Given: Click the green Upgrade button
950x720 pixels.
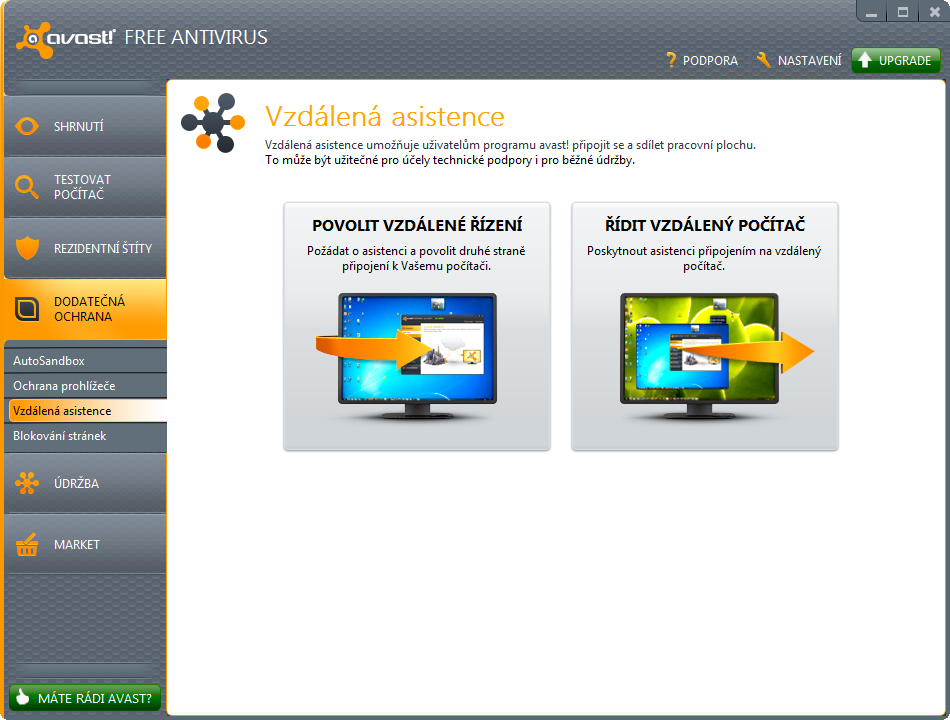Looking at the screenshot, I should tap(895, 61).
